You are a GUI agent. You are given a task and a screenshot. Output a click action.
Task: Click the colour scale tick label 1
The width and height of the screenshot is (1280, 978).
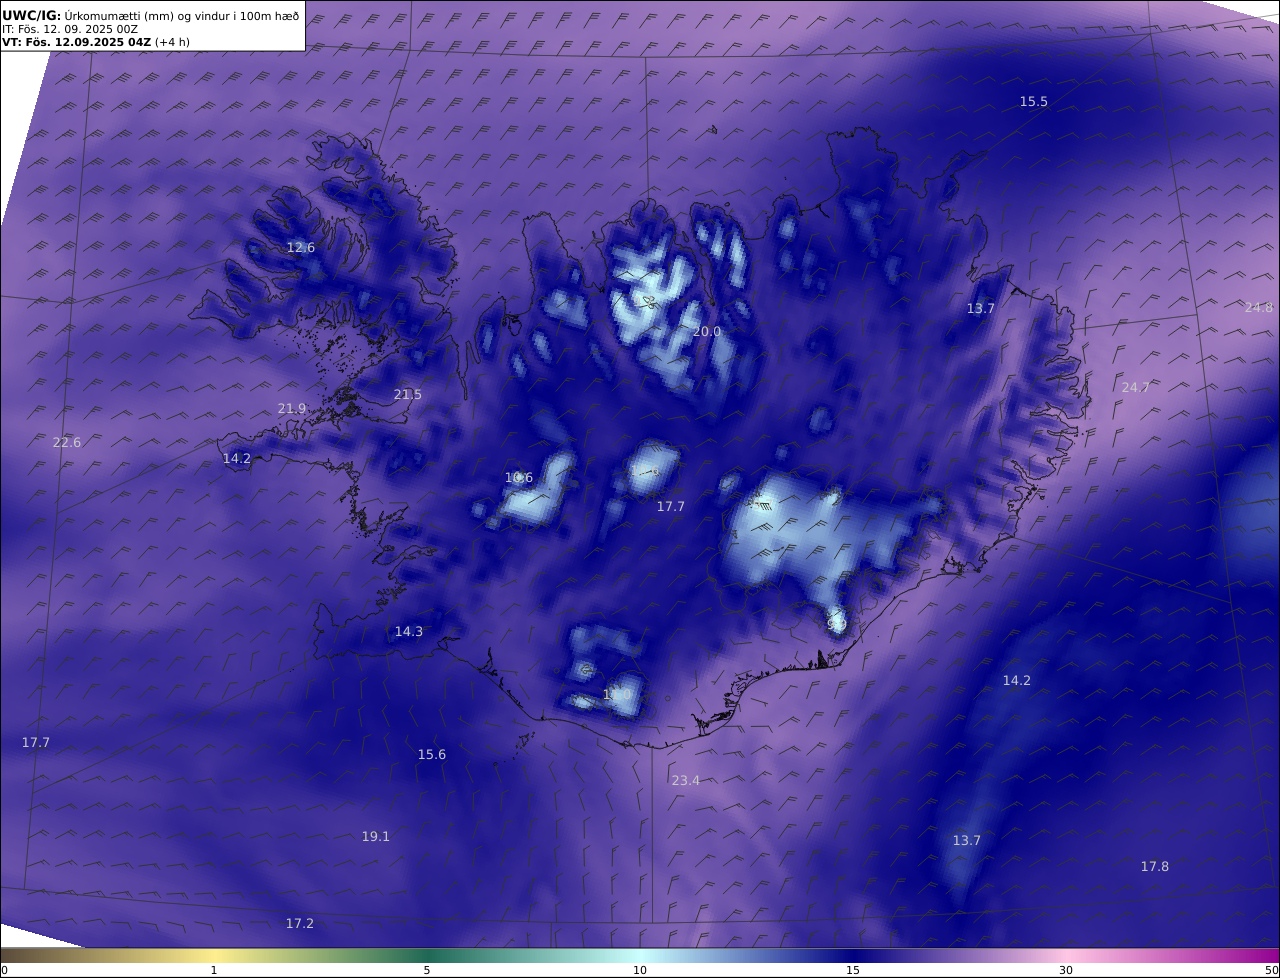pos(213,970)
